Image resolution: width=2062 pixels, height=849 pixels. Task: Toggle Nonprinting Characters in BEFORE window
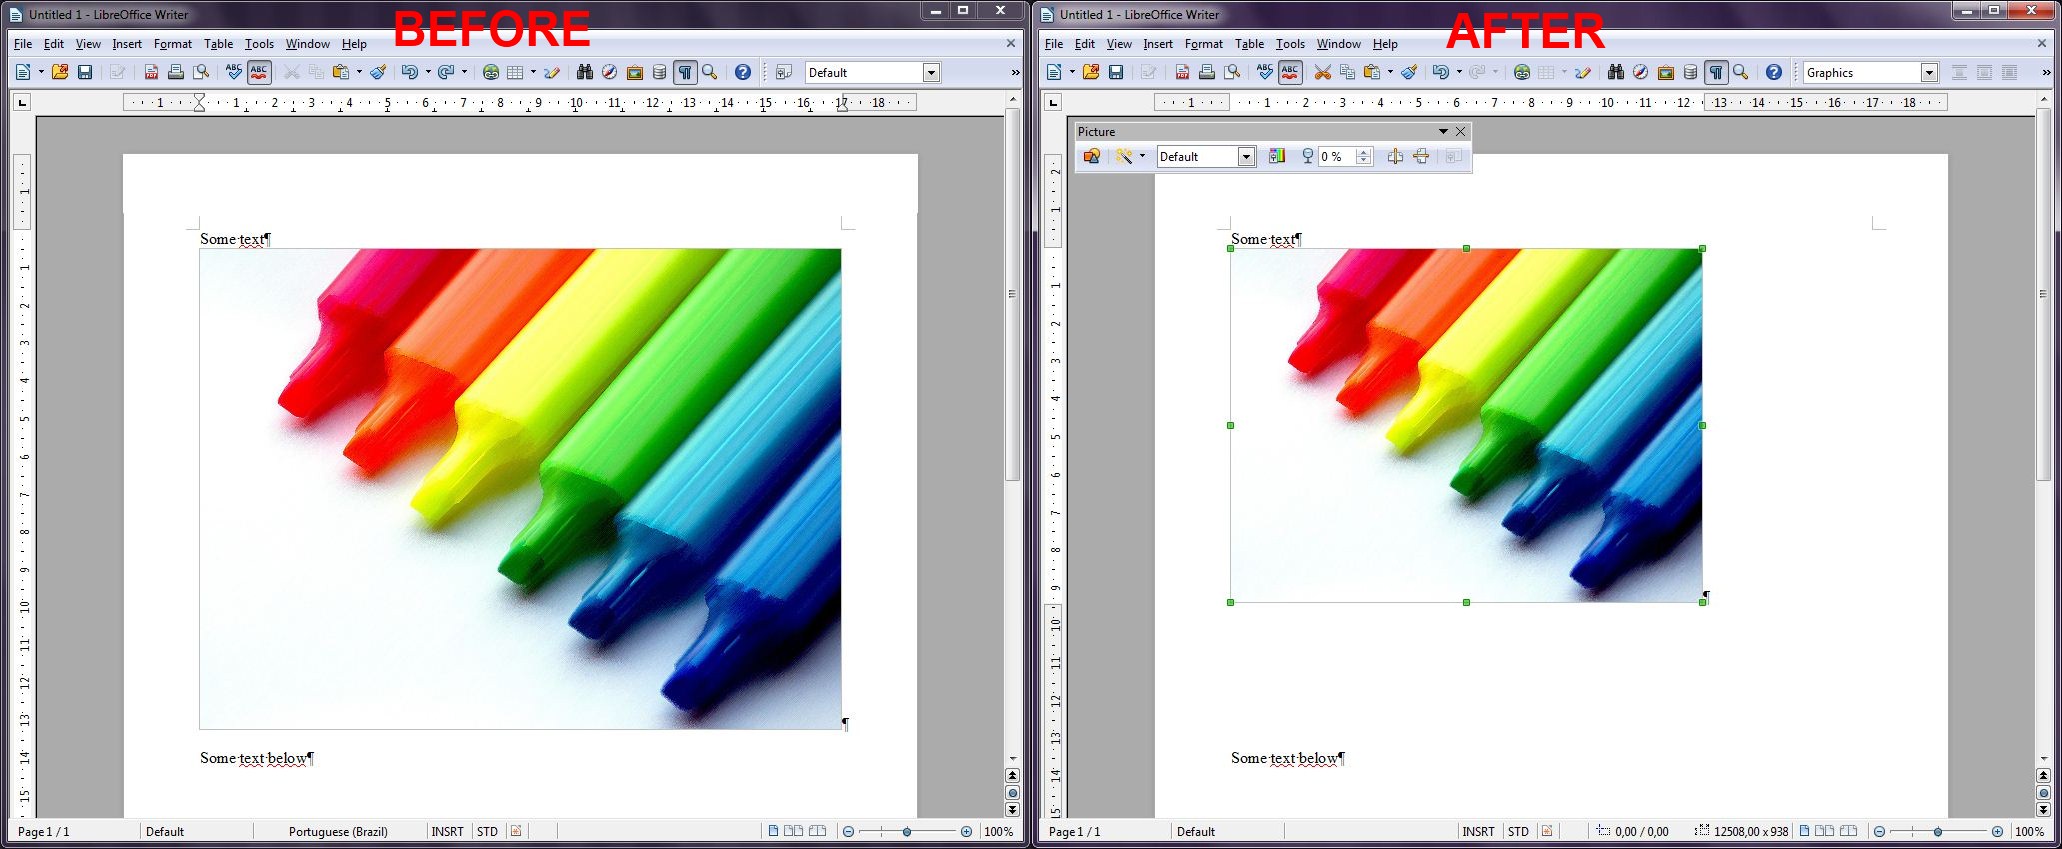tap(685, 72)
